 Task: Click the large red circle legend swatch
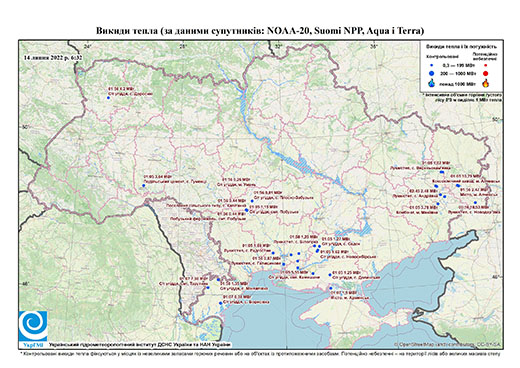(x=486, y=74)
